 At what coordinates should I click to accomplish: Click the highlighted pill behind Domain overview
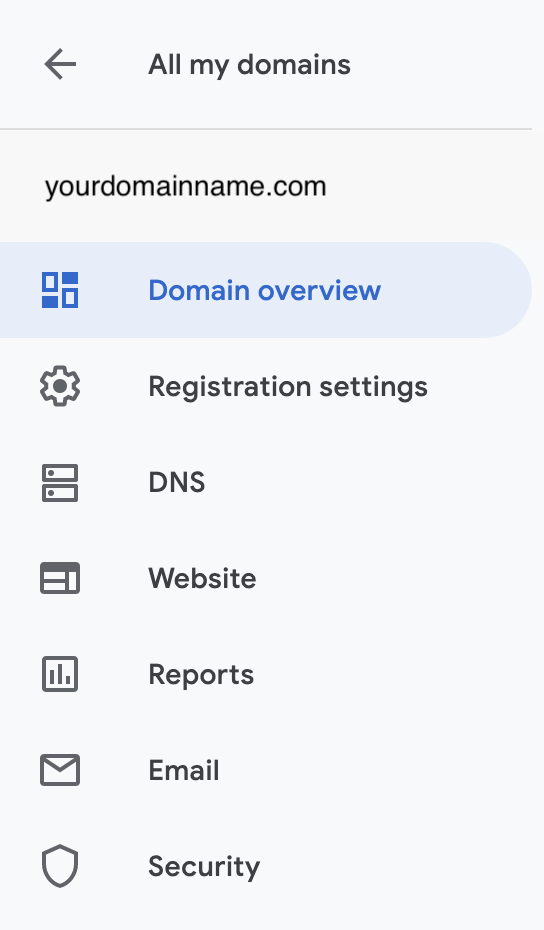point(266,290)
